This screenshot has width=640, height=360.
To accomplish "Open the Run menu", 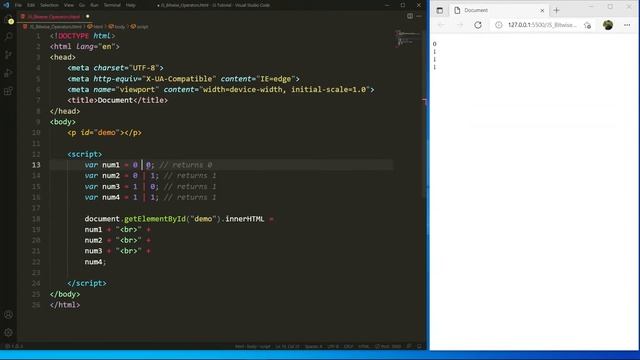I will pos(94,5).
